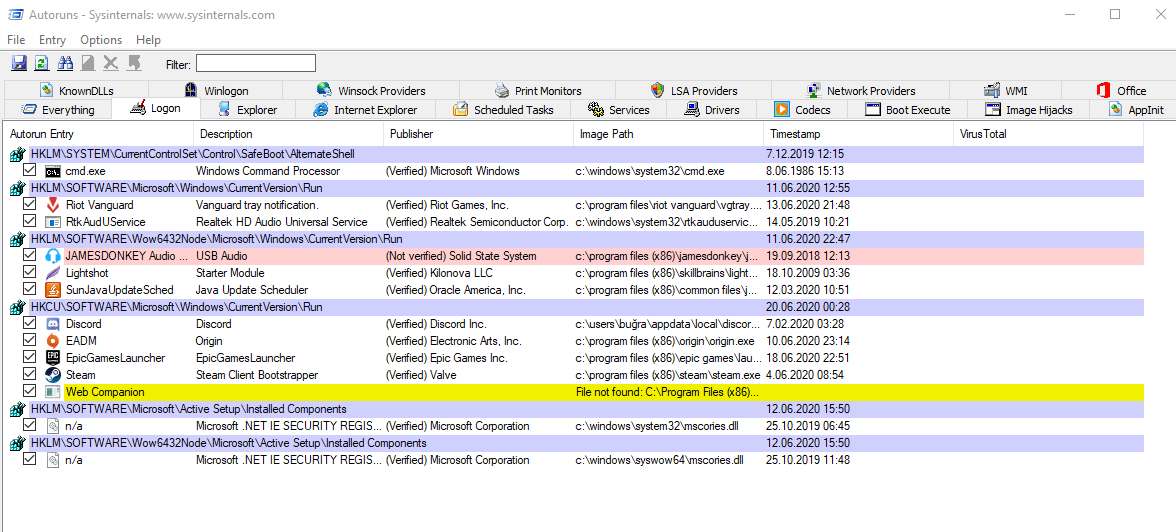The image size is (1176, 532).
Task: Click the Refresh toolbar icon
Action: tap(42, 64)
